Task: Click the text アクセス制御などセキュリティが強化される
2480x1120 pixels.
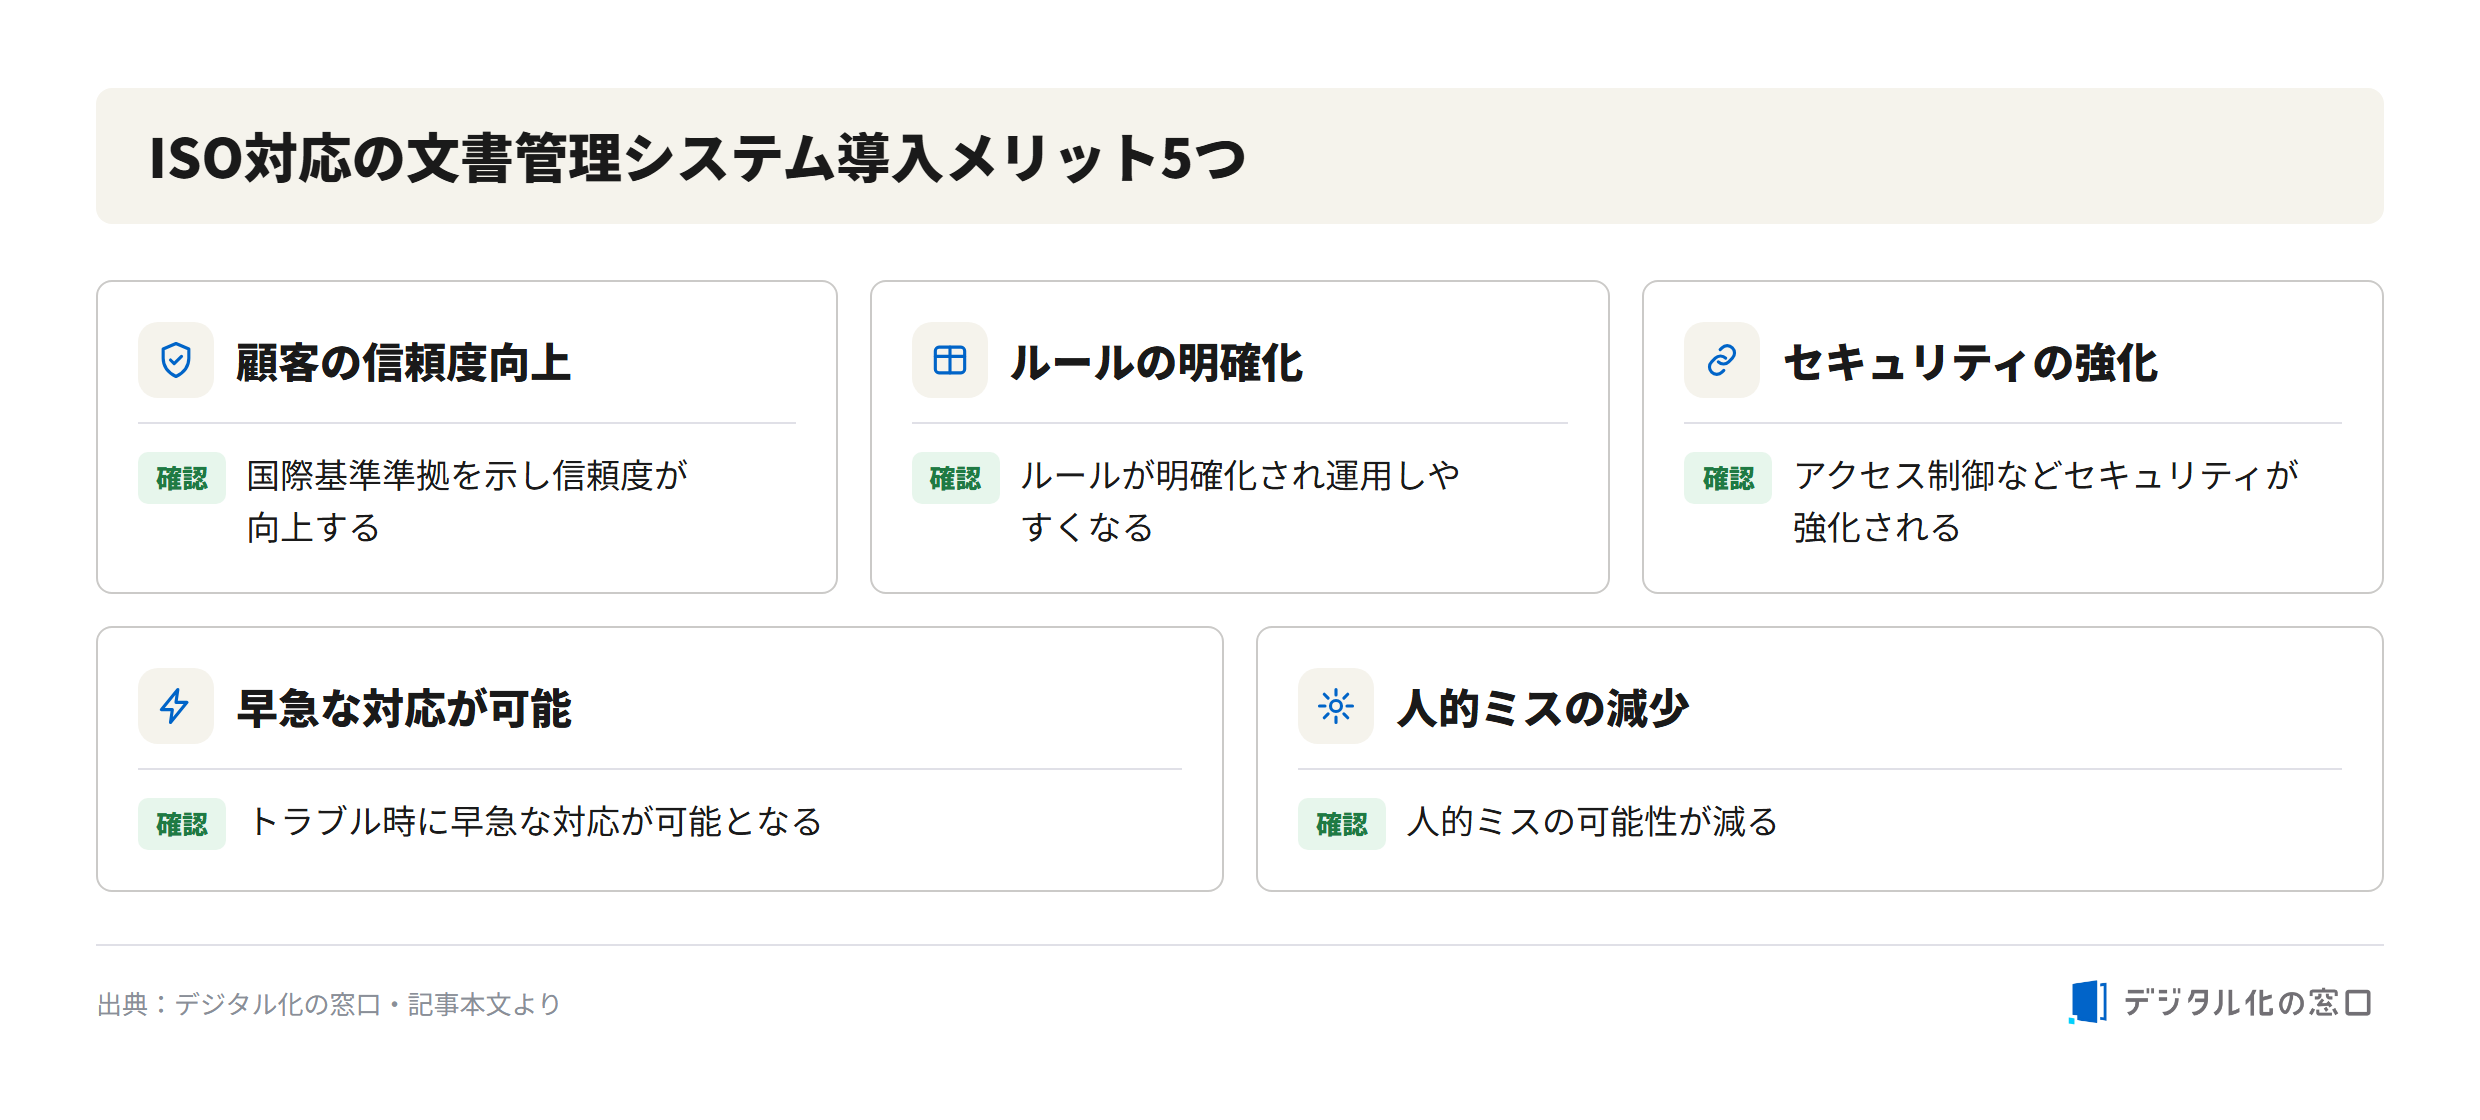Action: click(x=2046, y=501)
